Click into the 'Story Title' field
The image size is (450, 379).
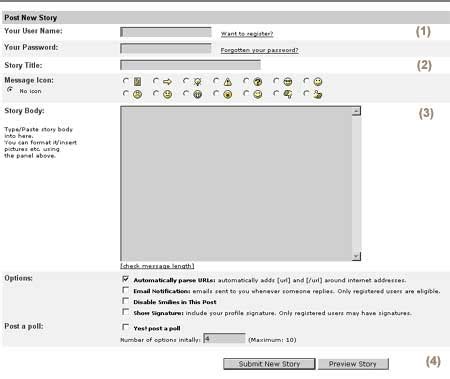[190, 65]
